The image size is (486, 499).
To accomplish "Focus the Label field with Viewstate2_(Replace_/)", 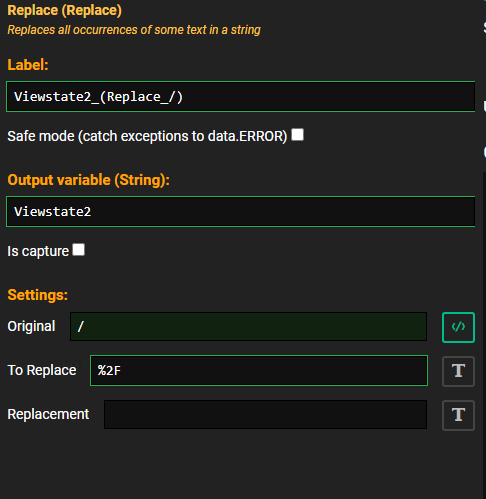I will pos(240,97).
